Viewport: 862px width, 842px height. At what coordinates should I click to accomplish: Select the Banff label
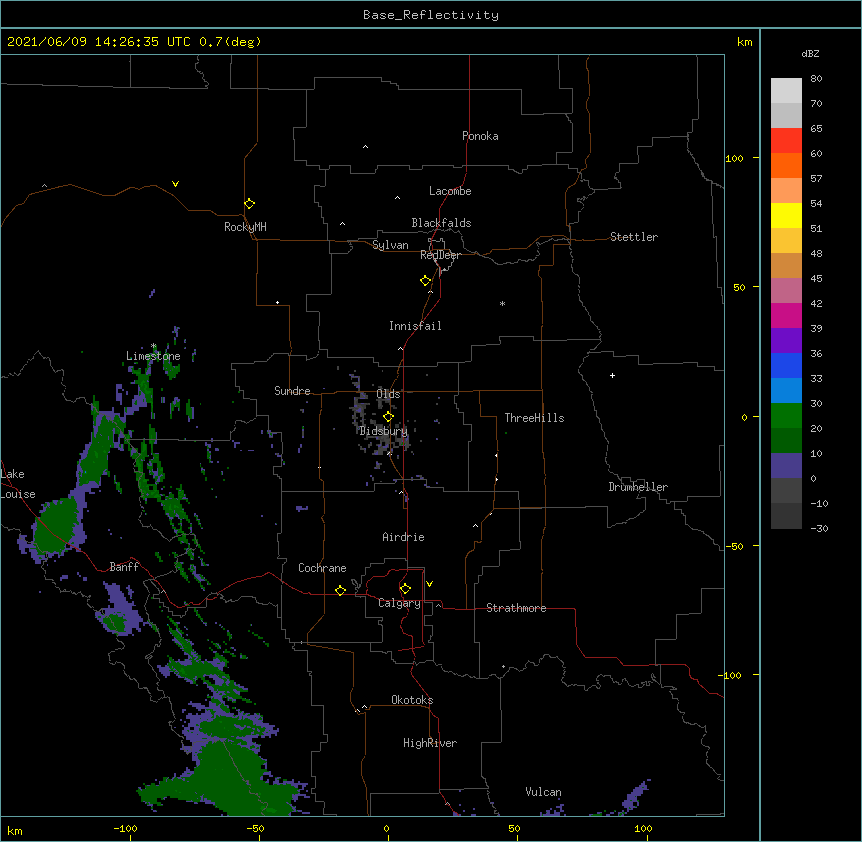[x=124, y=567]
